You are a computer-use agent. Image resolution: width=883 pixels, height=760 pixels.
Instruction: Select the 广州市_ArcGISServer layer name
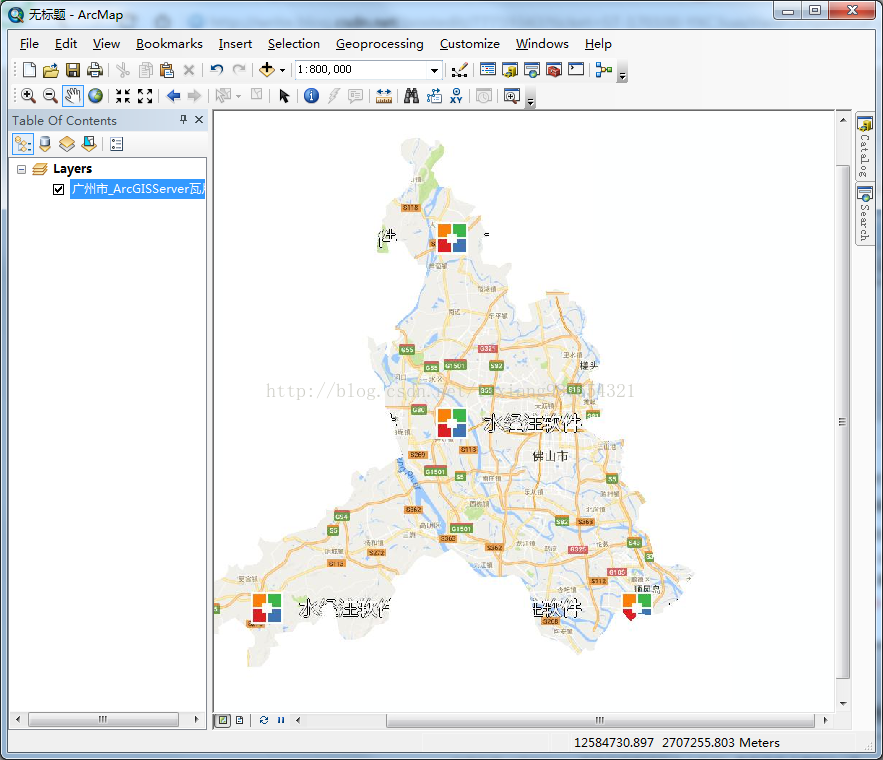(x=138, y=189)
